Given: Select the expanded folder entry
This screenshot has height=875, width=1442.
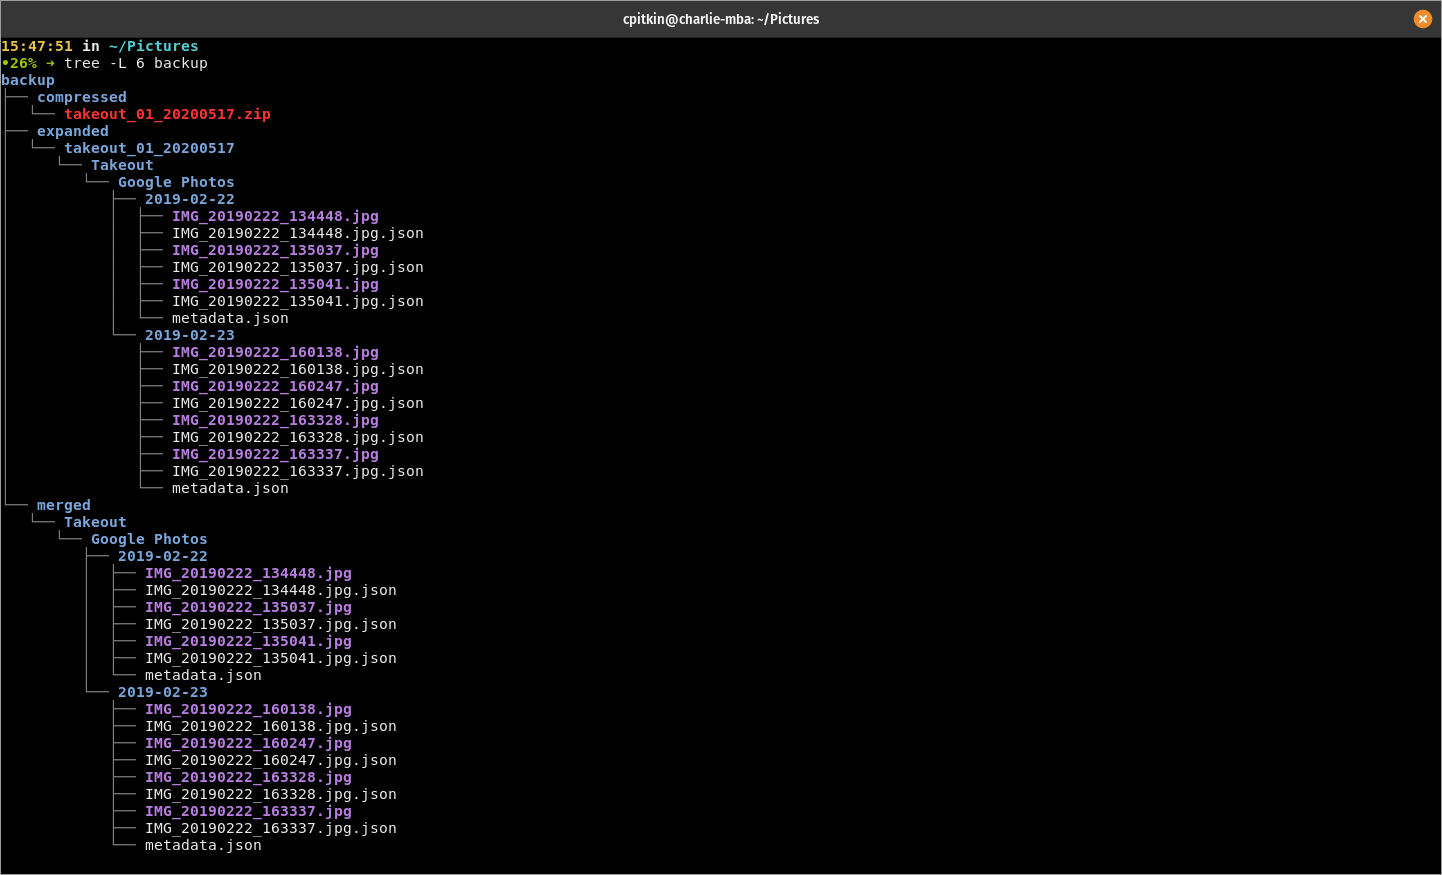Looking at the screenshot, I should 73,131.
